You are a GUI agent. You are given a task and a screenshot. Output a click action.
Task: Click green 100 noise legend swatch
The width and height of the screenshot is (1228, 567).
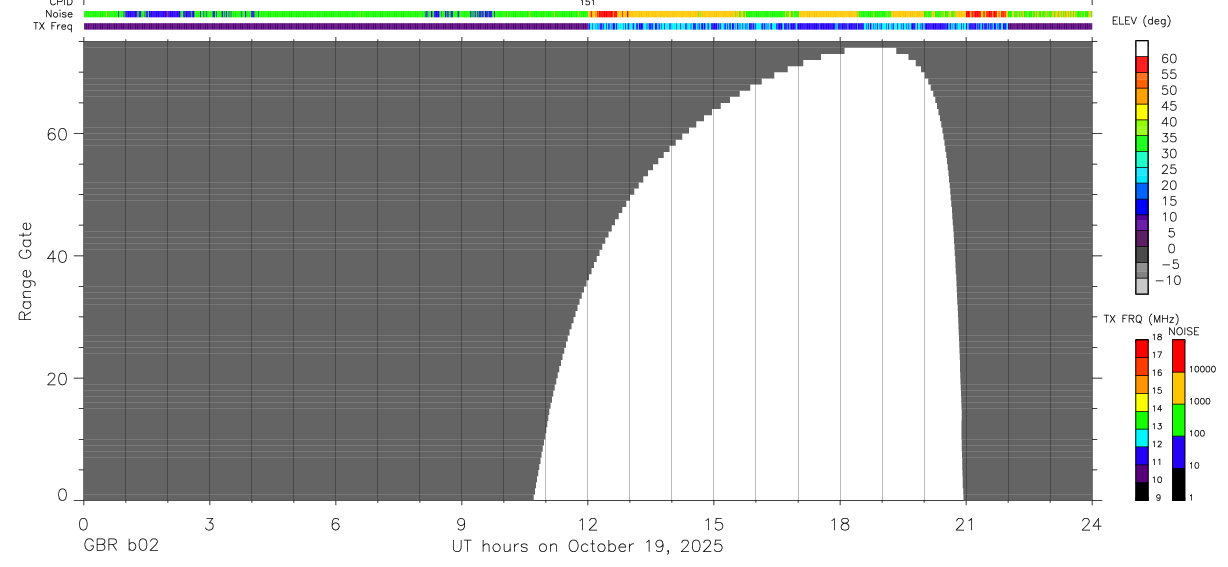1178,420
